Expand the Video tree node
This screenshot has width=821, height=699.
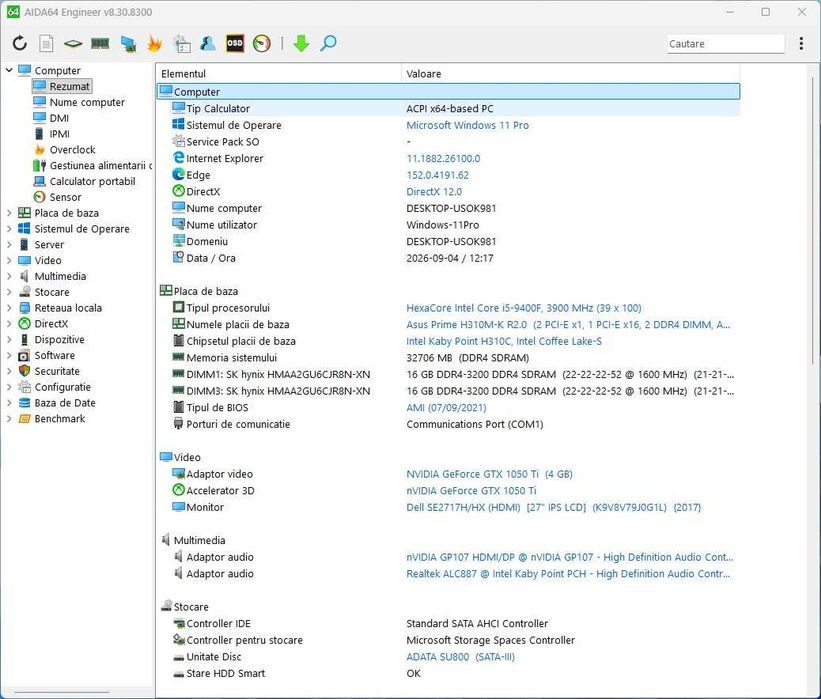9,260
